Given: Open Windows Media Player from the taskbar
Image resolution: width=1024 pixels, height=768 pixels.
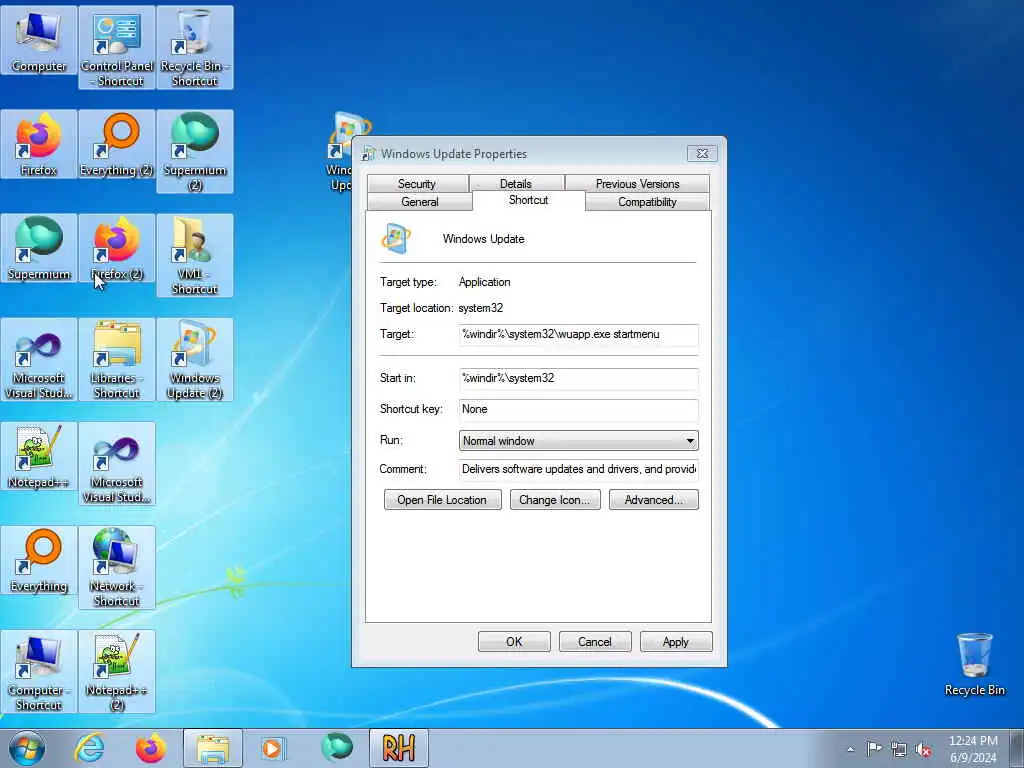Looking at the screenshot, I should point(273,748).
